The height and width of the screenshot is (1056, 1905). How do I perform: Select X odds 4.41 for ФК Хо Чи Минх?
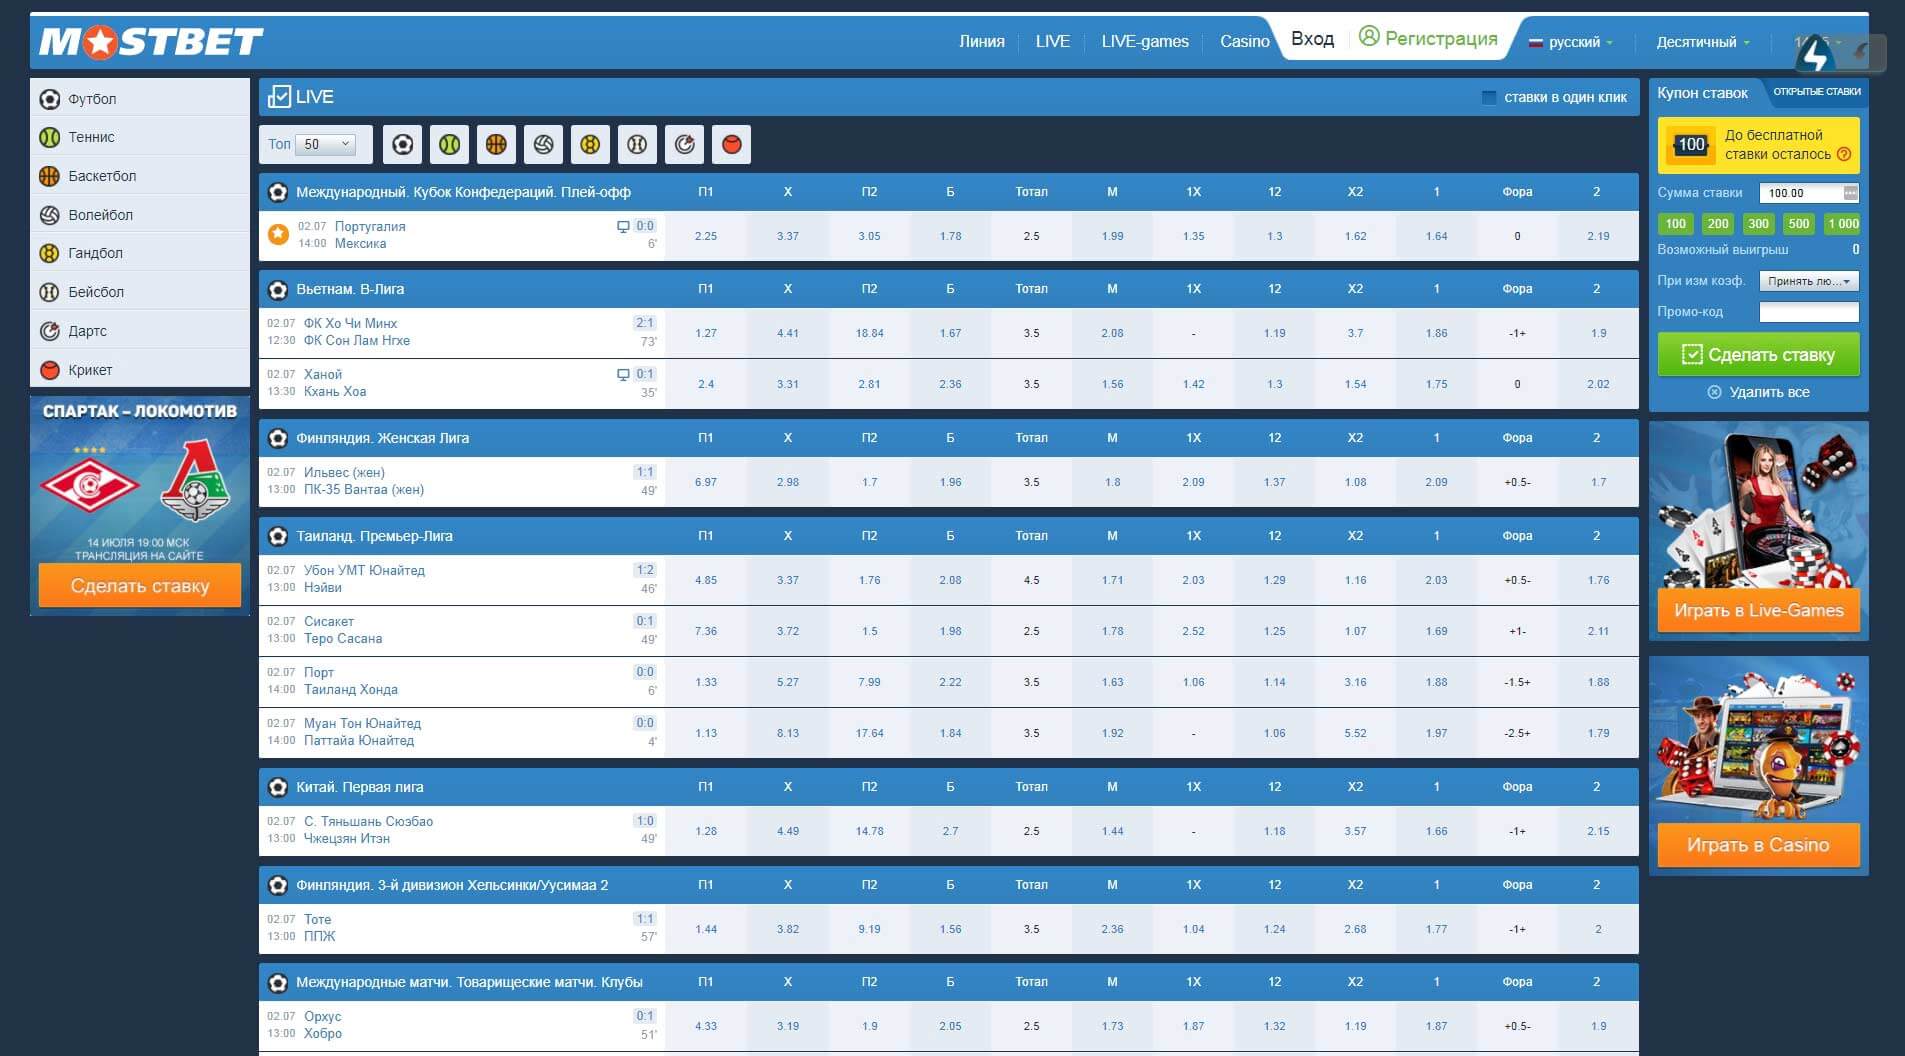click(787, 333)
